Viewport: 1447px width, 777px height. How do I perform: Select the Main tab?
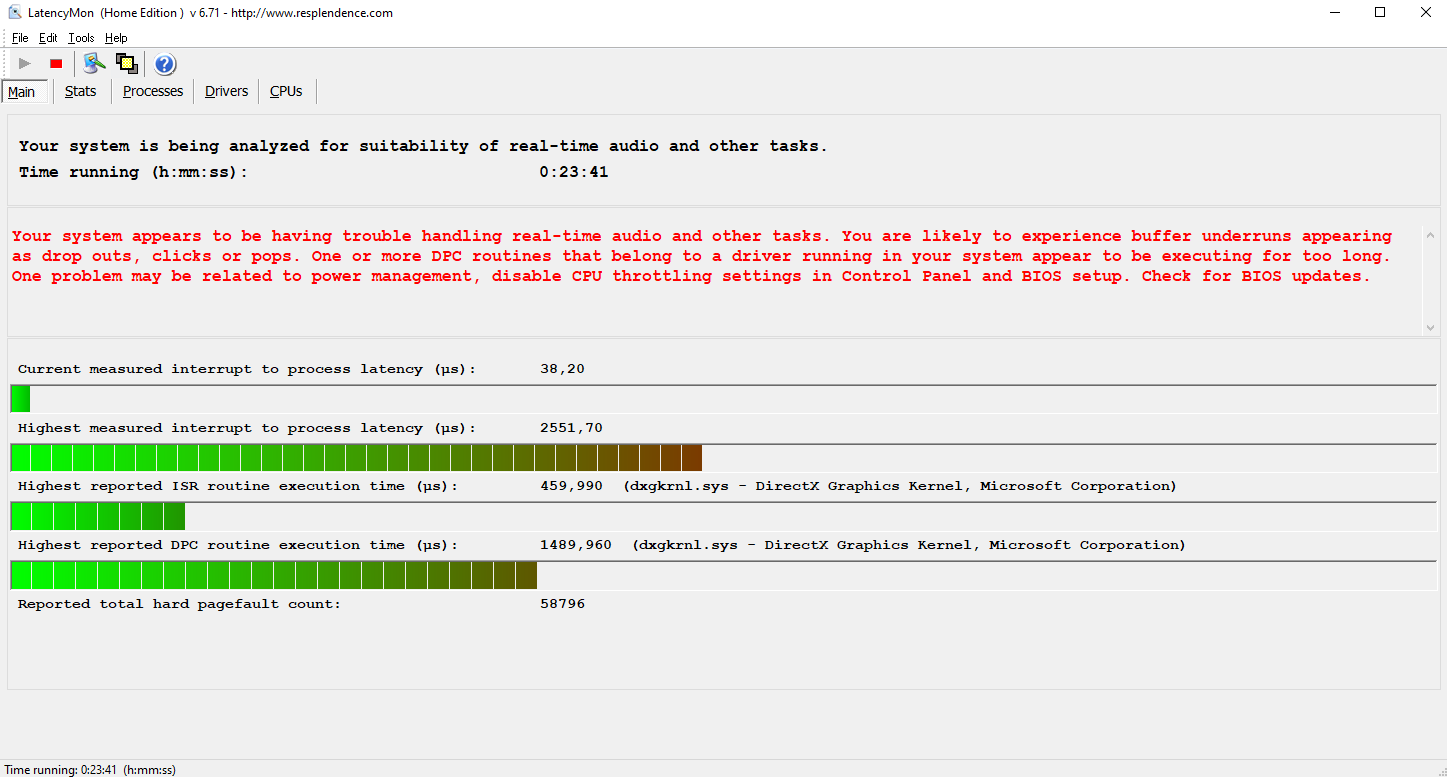coord(22,92)
